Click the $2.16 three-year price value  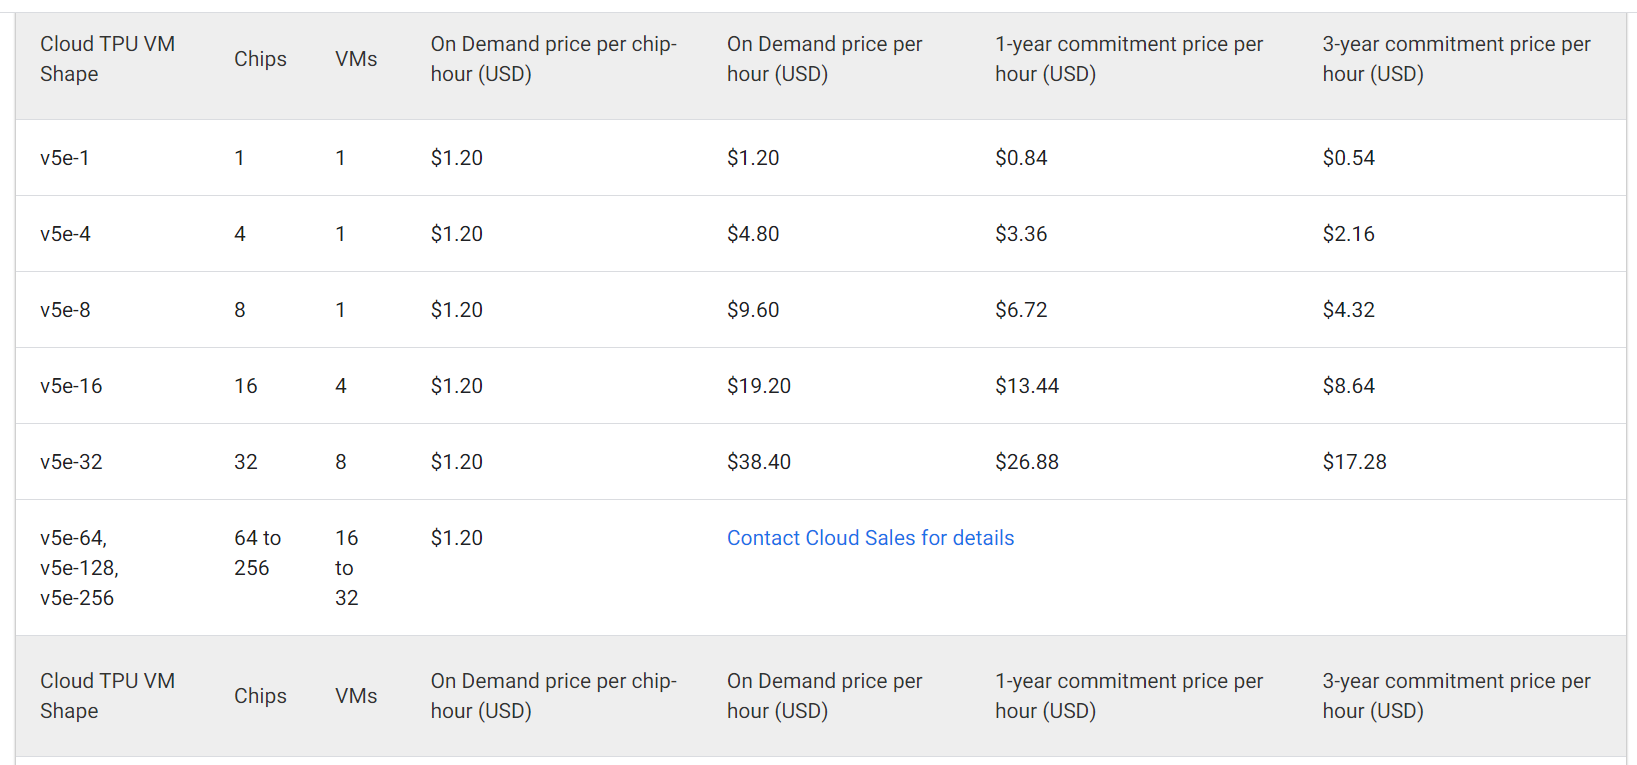[1348, 234]
